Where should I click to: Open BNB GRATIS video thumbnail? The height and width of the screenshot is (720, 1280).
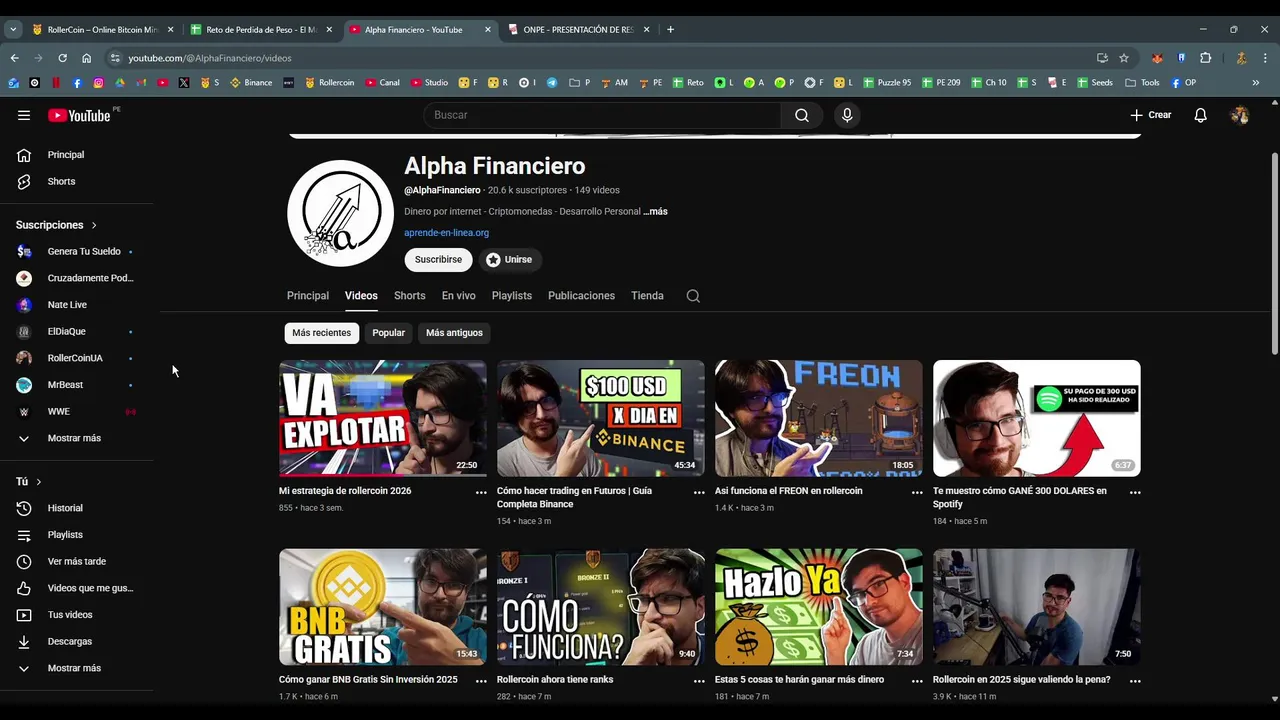383,607
